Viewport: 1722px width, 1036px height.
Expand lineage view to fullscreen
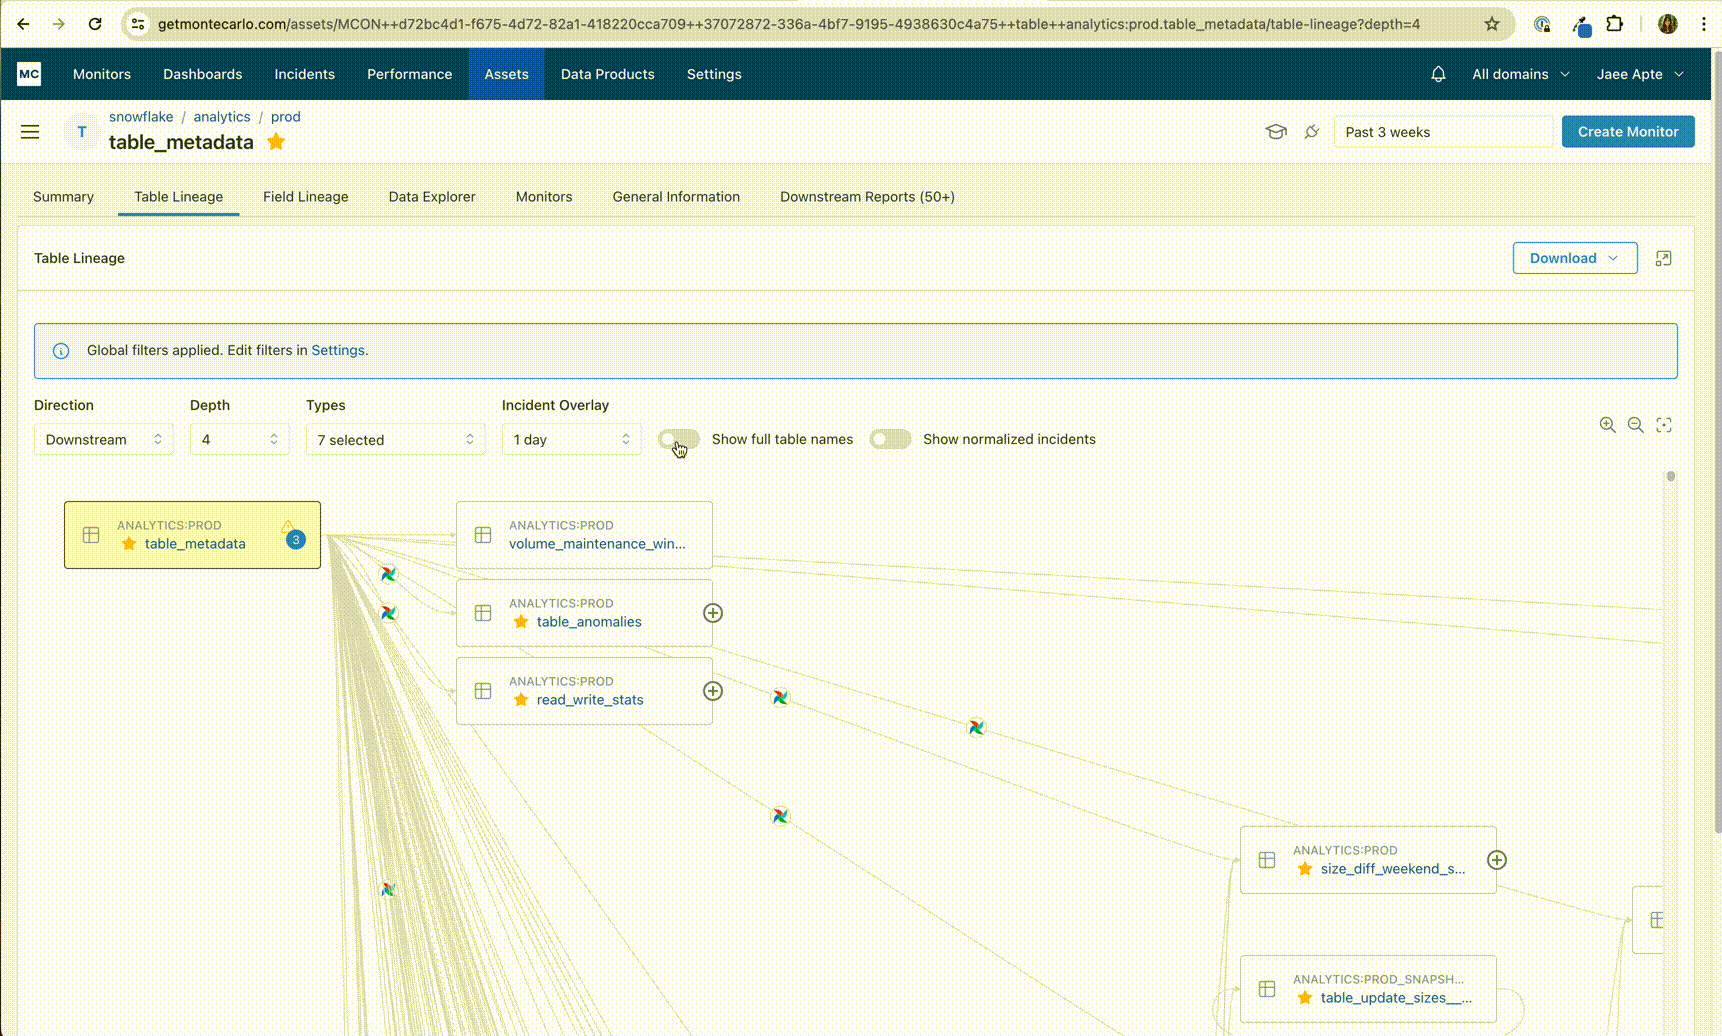(x=1663, y=258)
